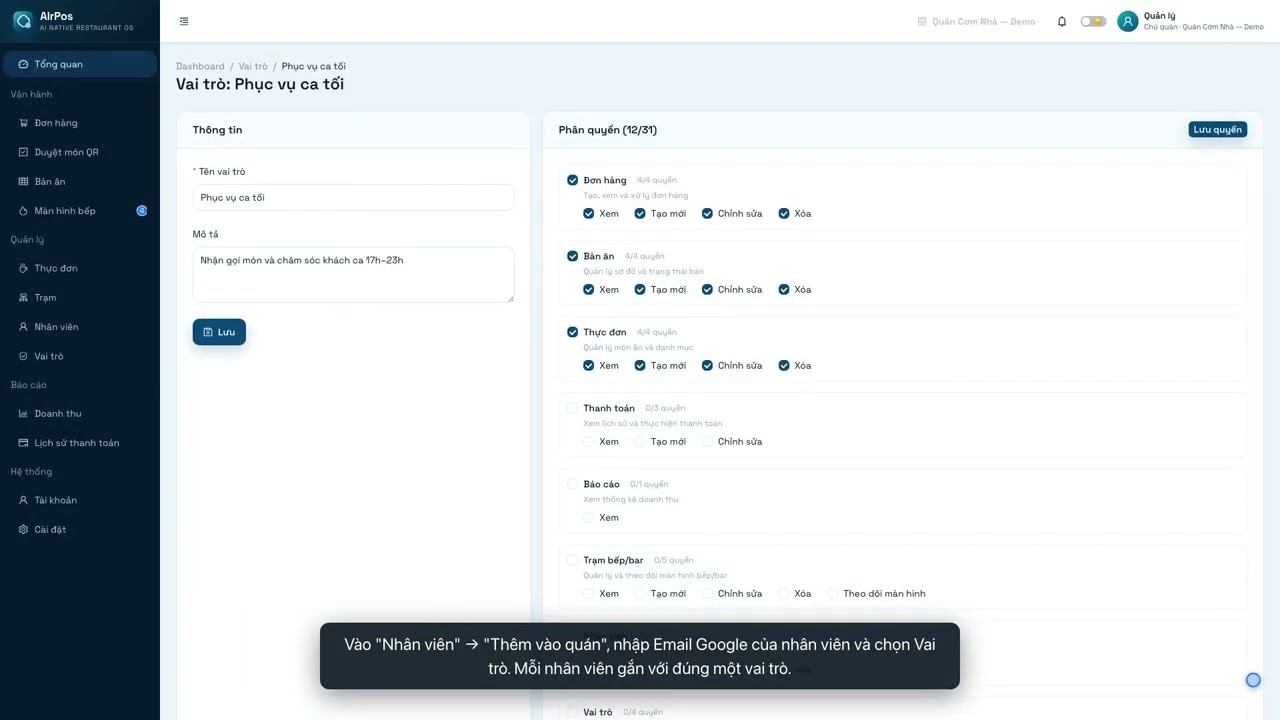1280x720 pixels.
Task: Enable Xem under Trạm bếp/bar
Action: click(x=589, y=593)
